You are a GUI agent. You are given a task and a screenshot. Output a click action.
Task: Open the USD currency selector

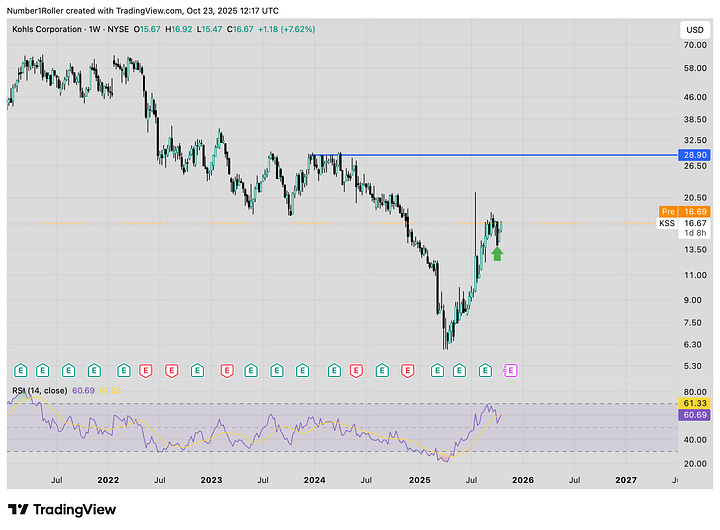pos(695,30)
